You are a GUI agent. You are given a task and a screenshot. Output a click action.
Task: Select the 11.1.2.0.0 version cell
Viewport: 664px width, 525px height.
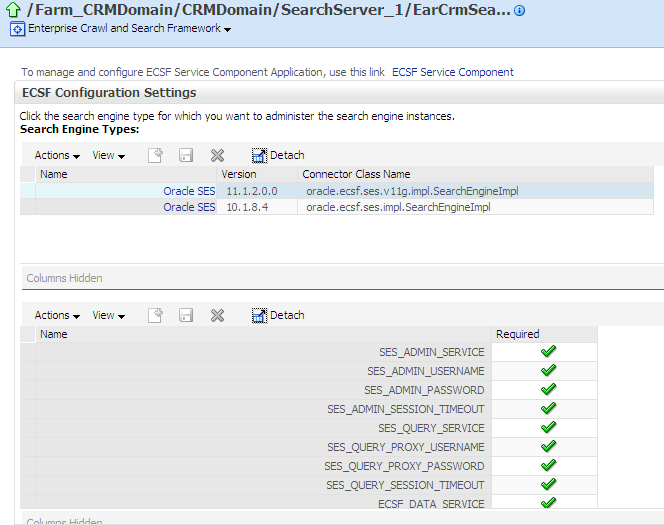tap(257, 191)
